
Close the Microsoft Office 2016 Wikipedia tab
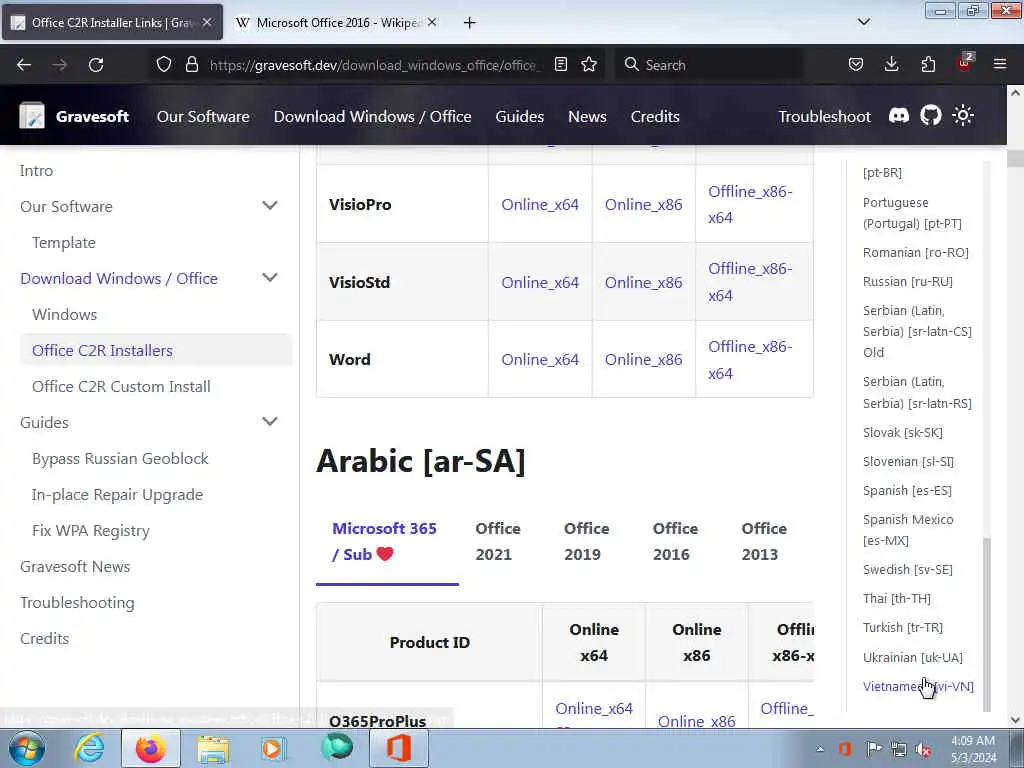(x=432, y=22)
